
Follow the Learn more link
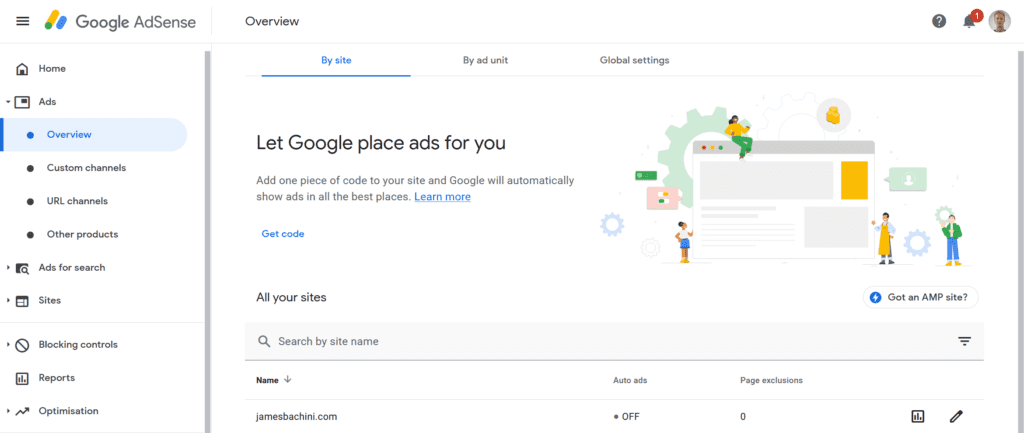pyautogui.click(x=443, y=197)
